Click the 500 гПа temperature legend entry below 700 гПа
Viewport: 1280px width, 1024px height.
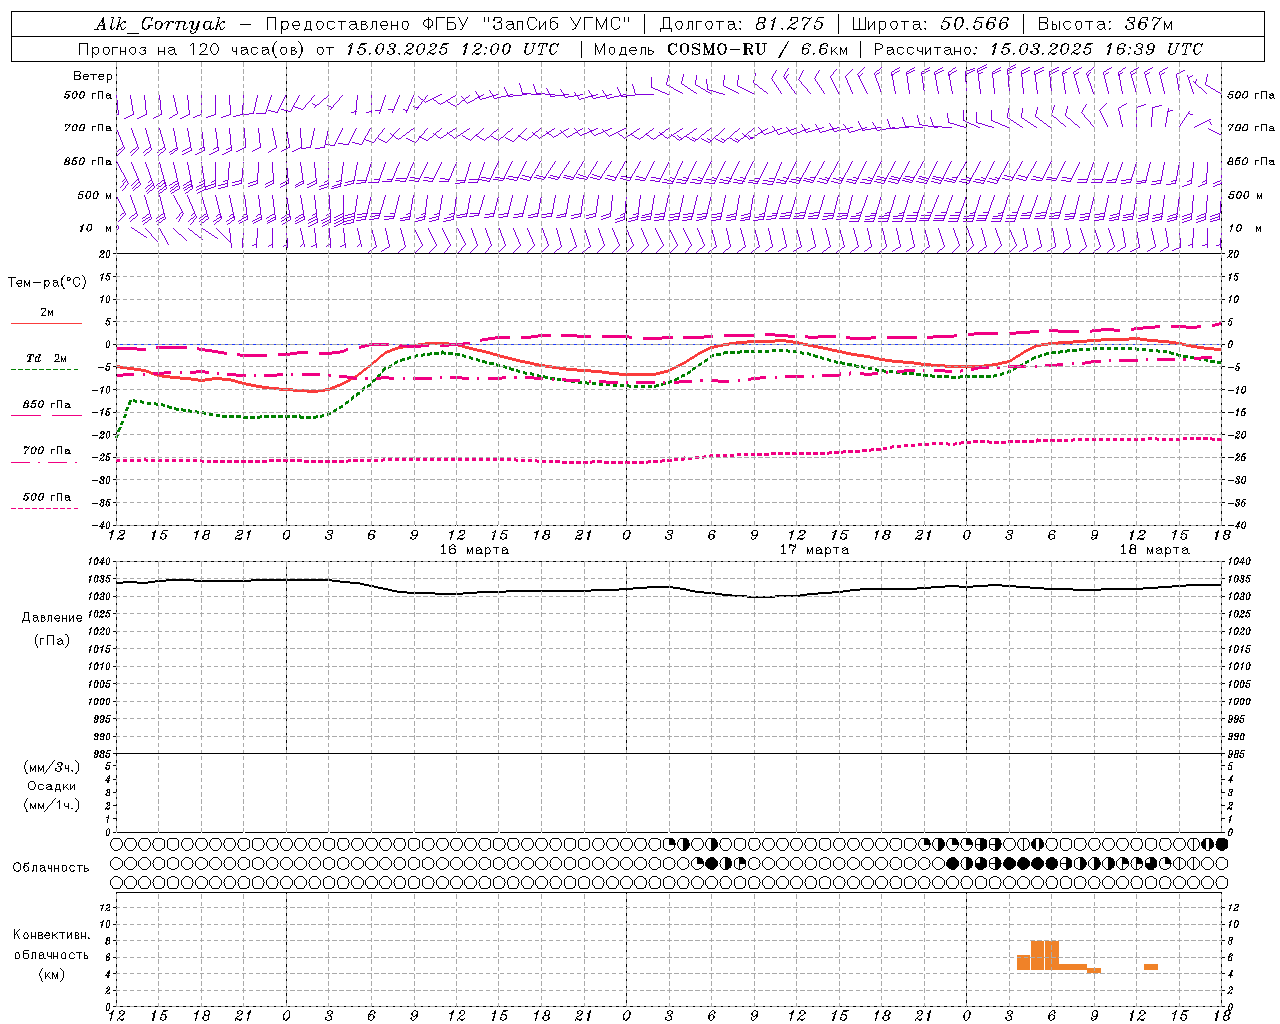46,500
